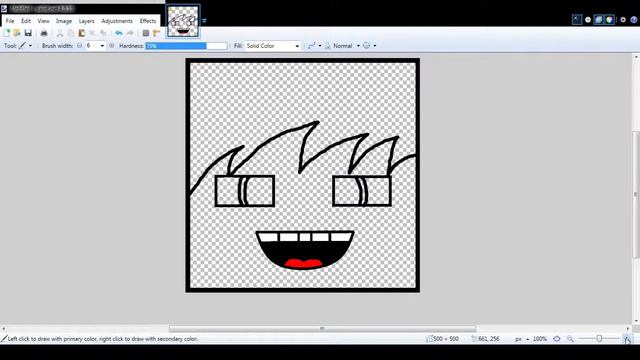
Task: Click the Deselect icon
Action: [x=103, y=33]
